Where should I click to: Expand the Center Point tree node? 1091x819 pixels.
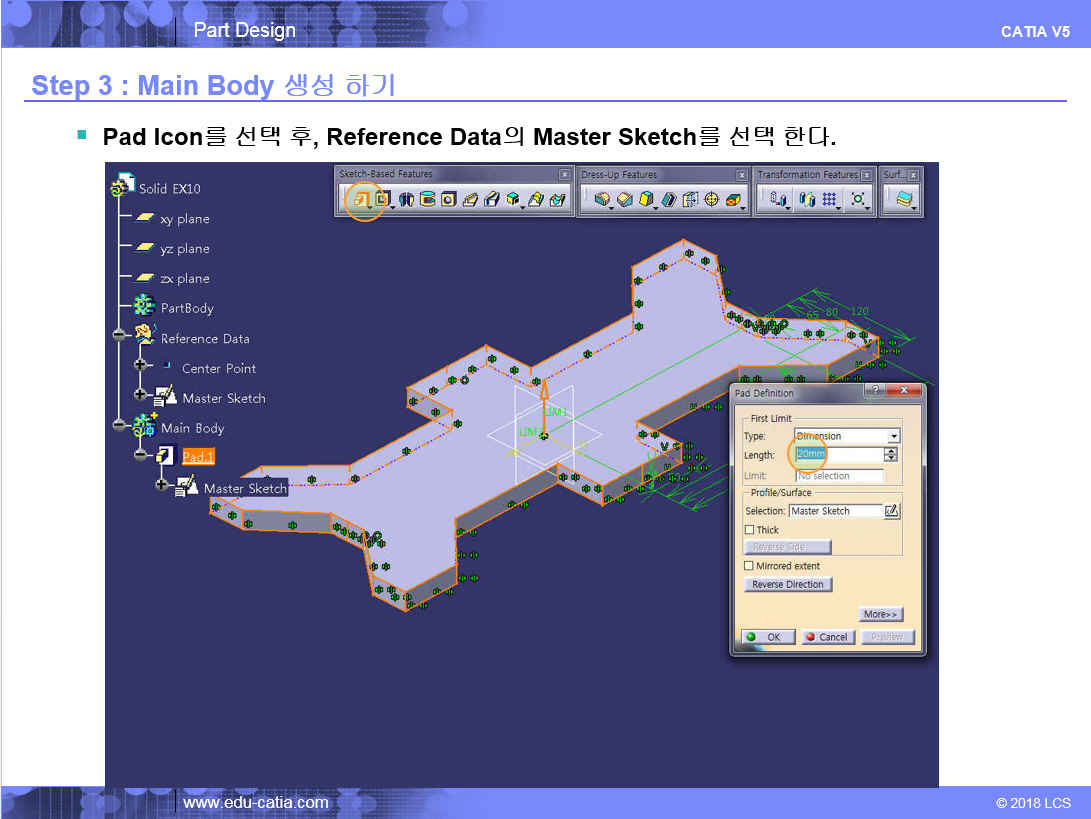click(140, 368)
